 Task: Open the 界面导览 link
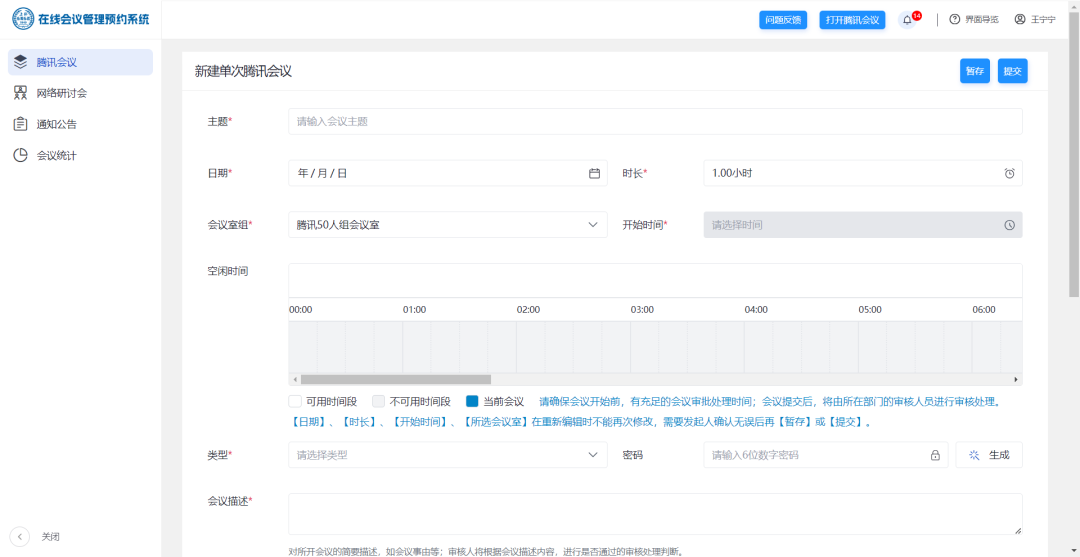pos(974,19)
